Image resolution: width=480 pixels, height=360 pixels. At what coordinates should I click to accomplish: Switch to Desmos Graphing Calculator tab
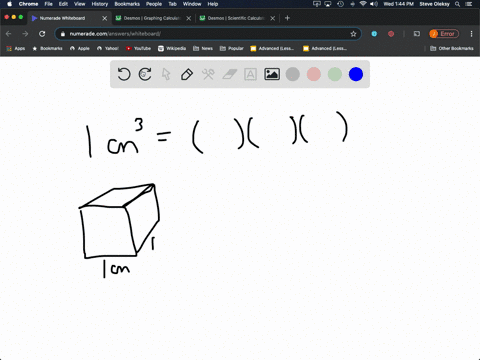[x=152, y=18]
